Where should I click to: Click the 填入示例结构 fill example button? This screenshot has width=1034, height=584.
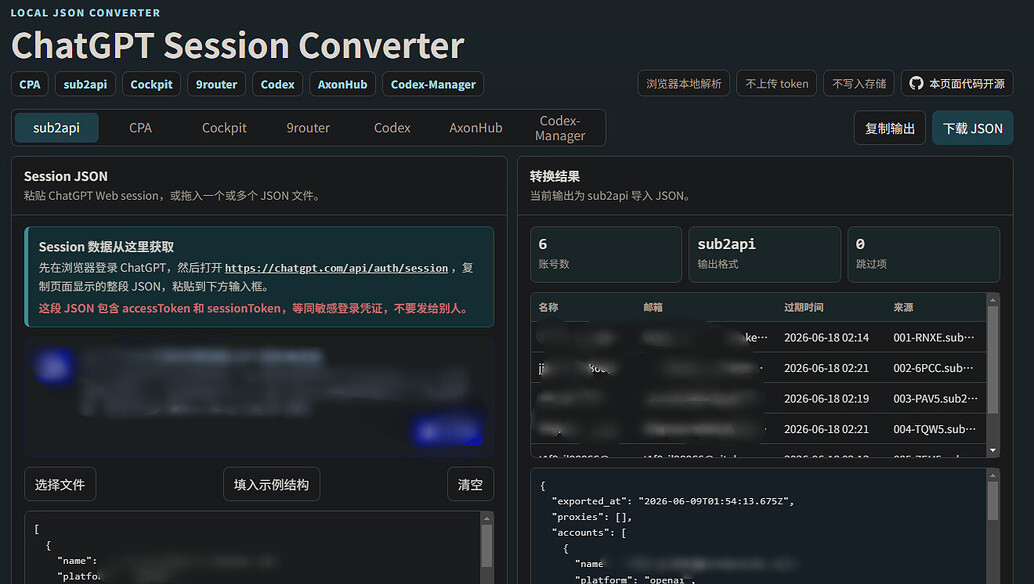271,484
